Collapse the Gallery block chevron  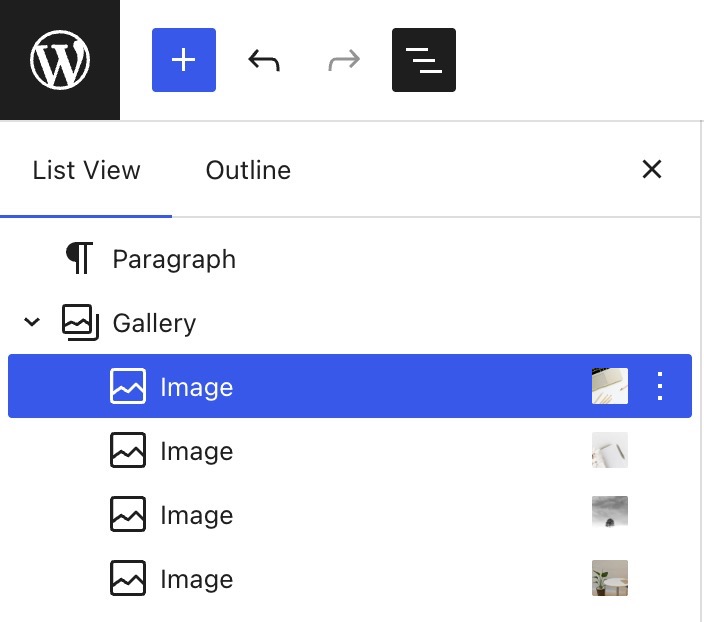[x=32, y=322]
